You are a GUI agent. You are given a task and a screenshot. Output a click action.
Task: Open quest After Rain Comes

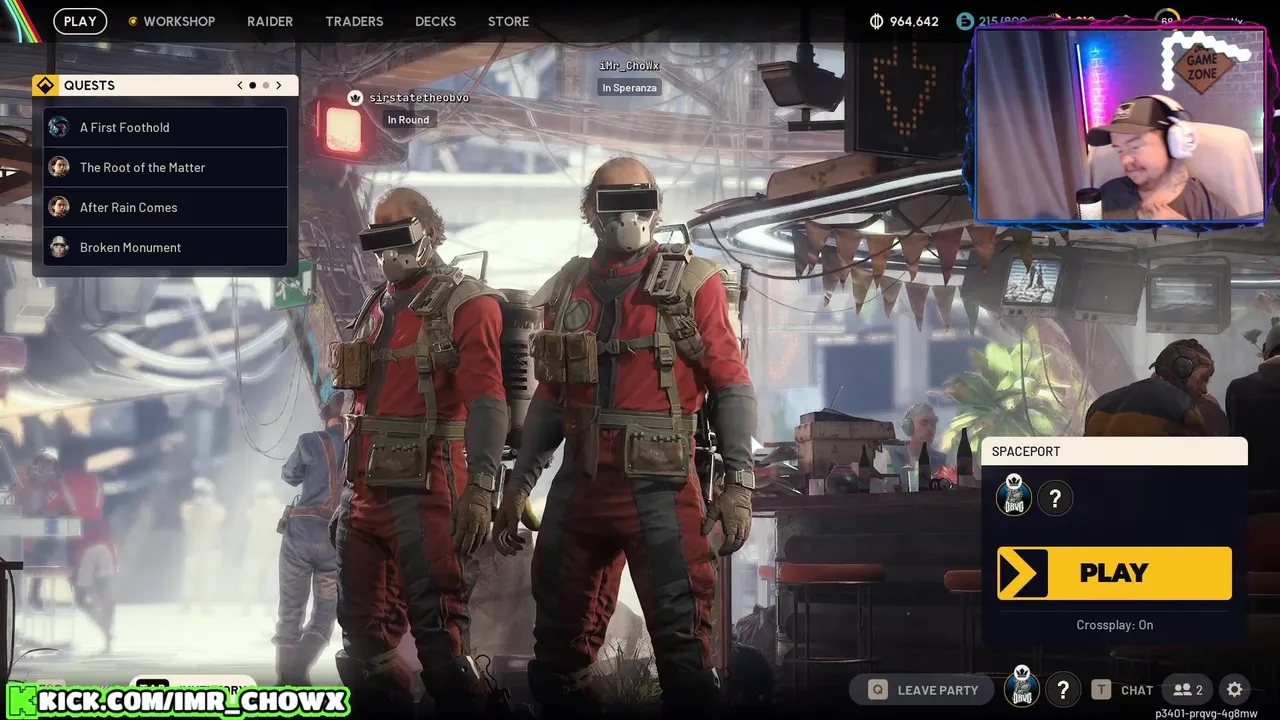(x=166, y=207)
